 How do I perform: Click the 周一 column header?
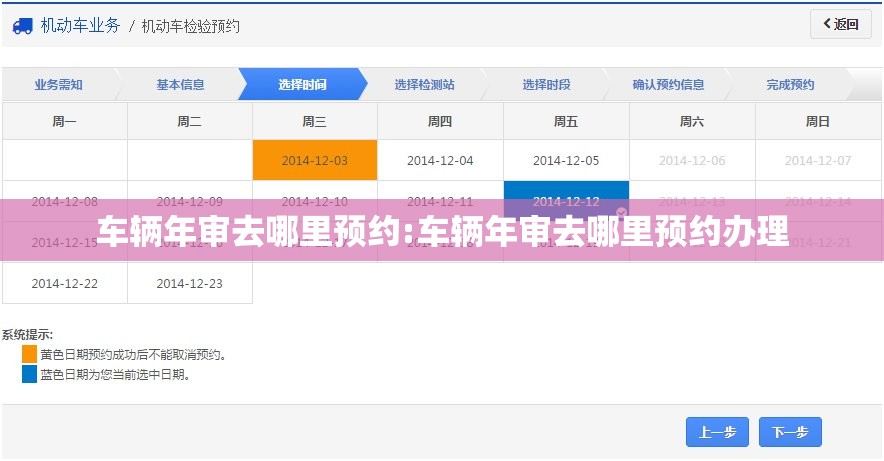point(65,121)
